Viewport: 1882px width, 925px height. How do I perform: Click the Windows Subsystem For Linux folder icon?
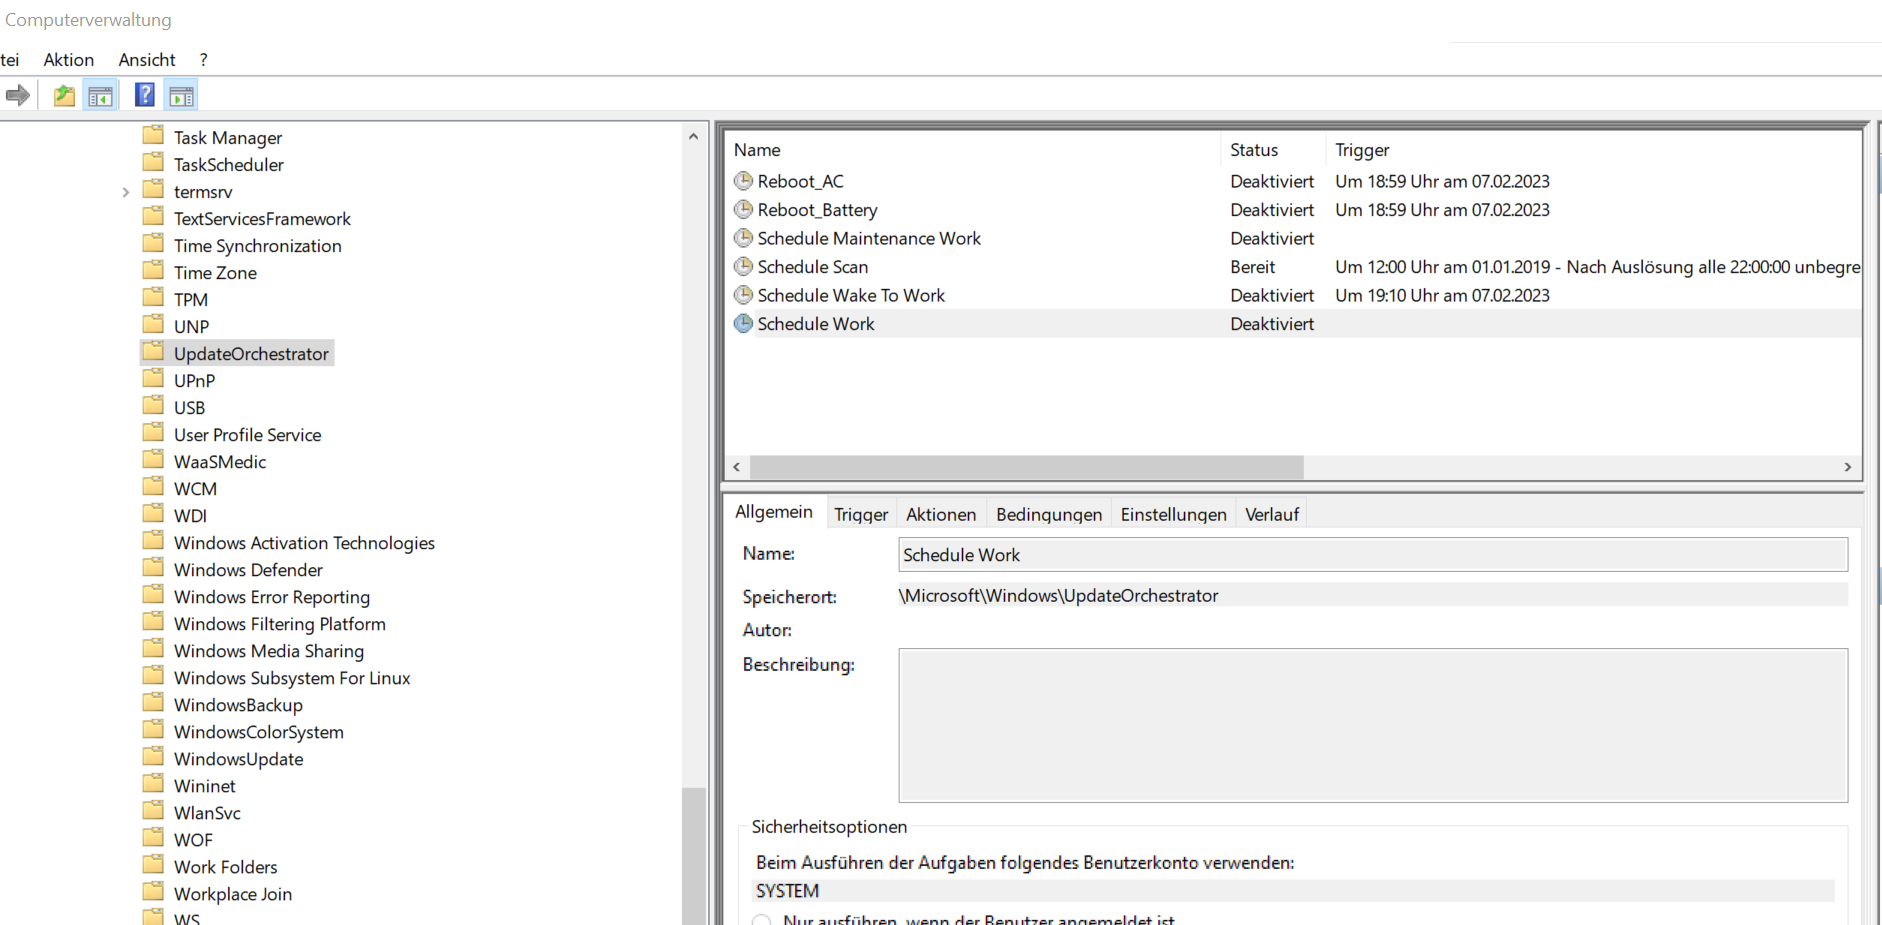[x=153, y=676]
